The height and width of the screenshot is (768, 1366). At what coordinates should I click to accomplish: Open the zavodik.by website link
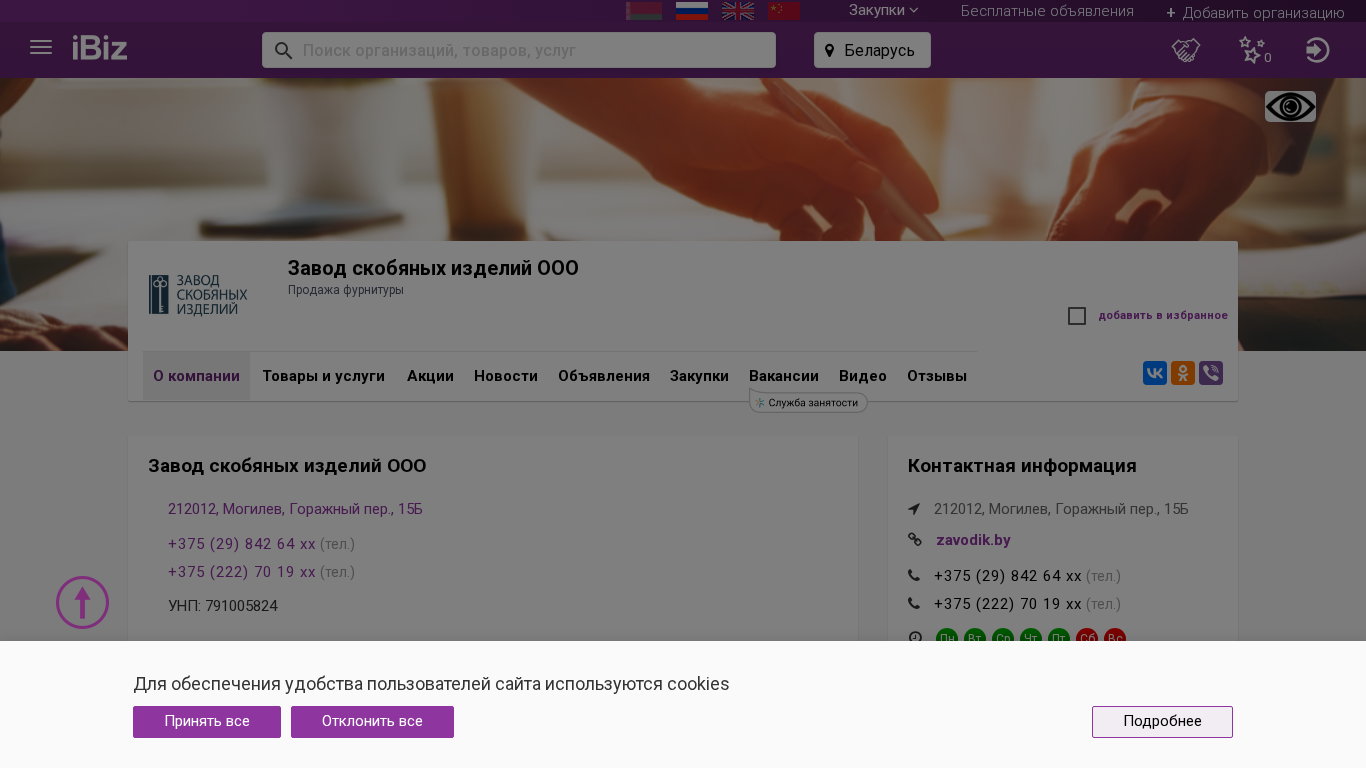pos(973,541)
